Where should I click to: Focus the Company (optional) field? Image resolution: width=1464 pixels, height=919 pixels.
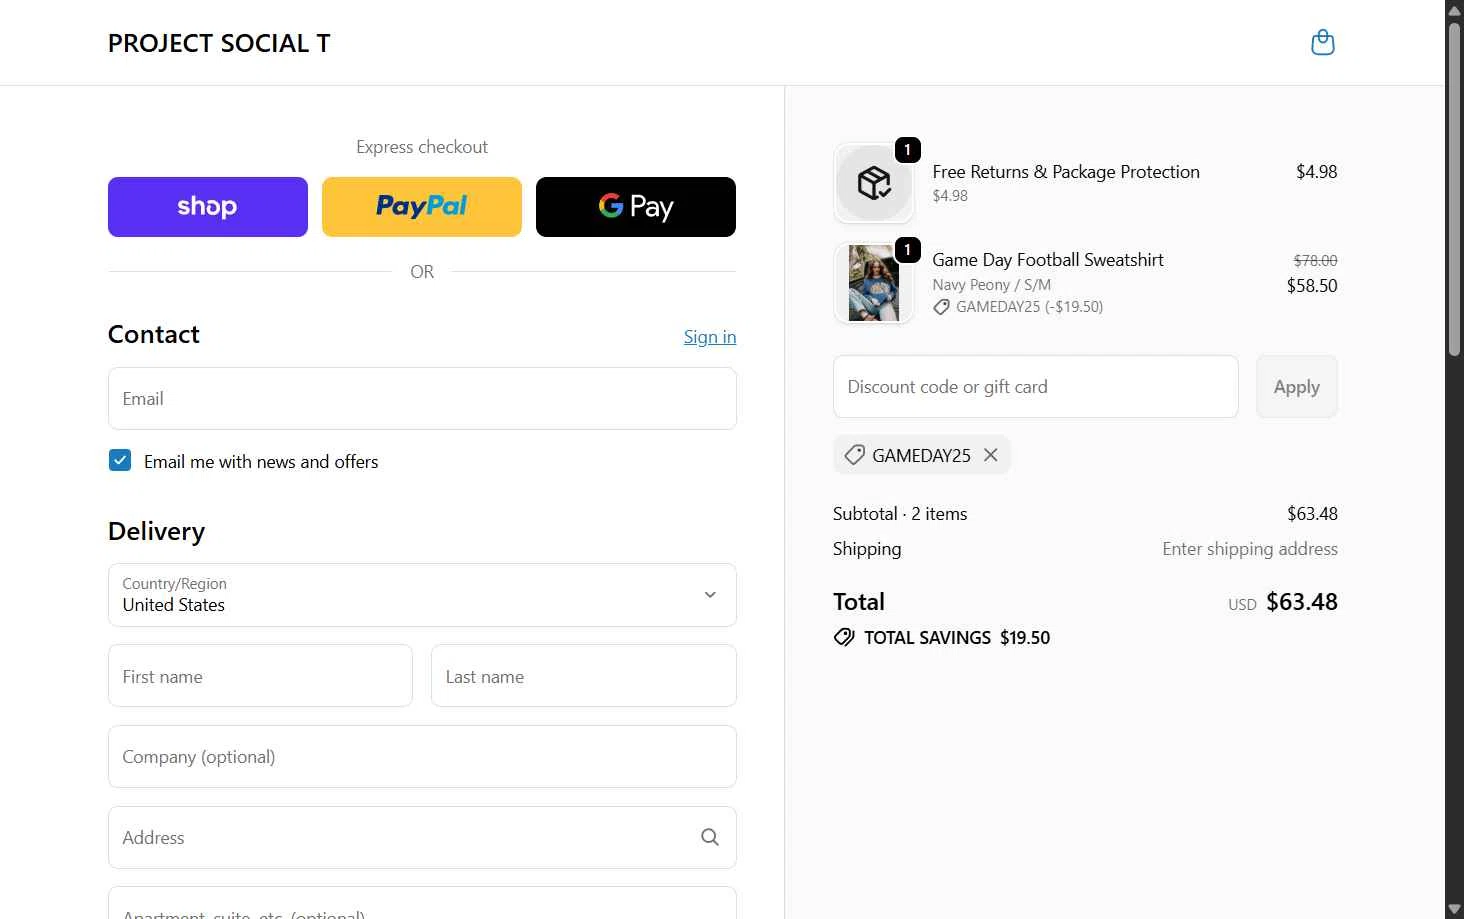[x=422, y=757]
